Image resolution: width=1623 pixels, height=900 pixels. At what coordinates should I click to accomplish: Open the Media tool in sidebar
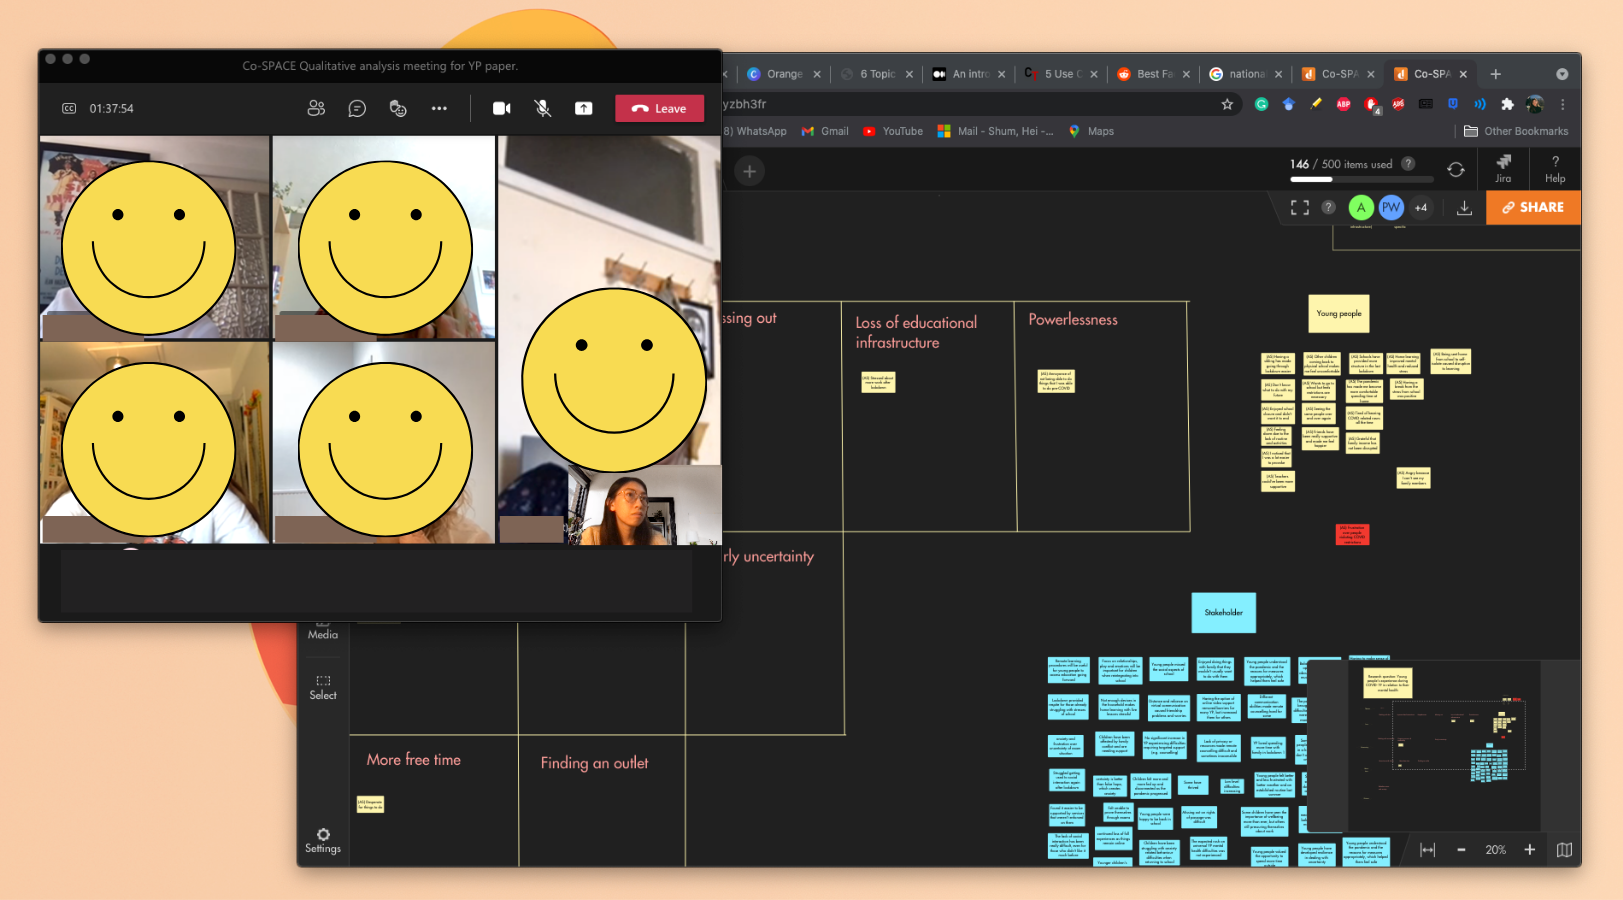coord(323,630)
